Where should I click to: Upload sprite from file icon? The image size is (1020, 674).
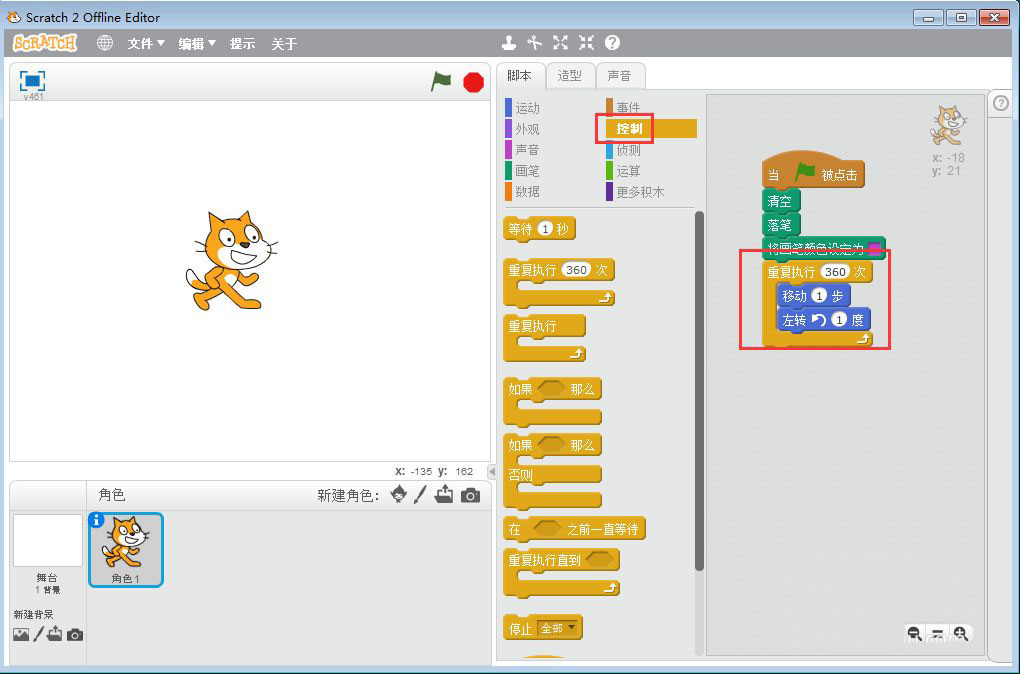coord(444,495)
